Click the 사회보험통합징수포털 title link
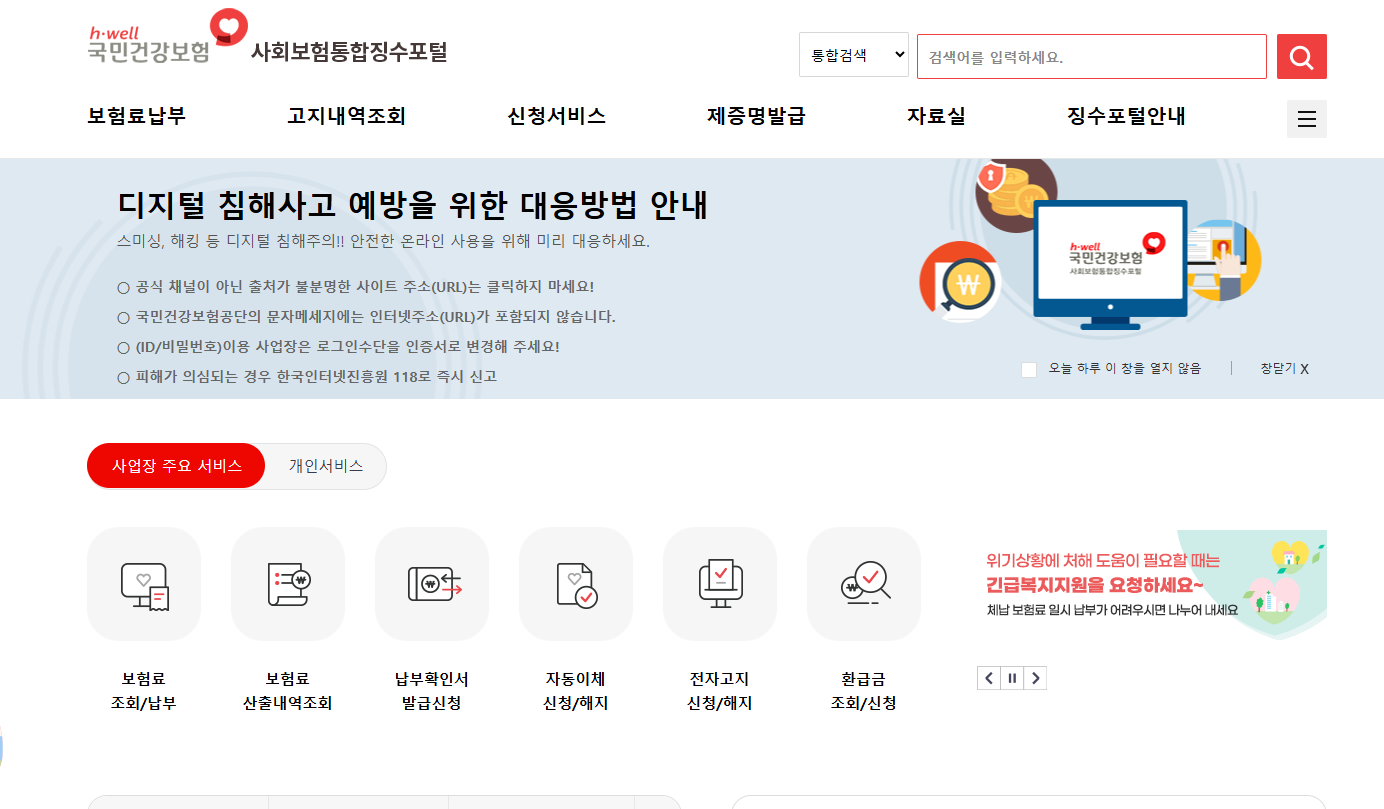The width and height of the screenshot is (1384, 809). tap(349, 52)
